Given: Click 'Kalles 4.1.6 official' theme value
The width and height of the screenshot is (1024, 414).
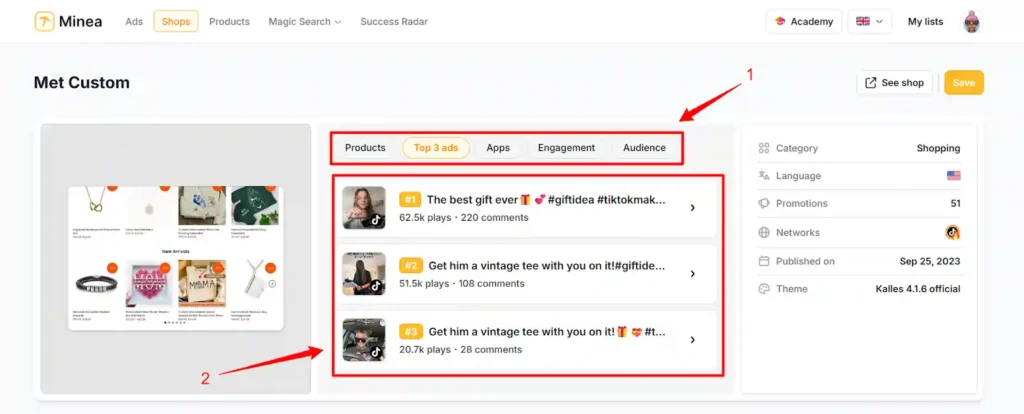Looking at the screenshot, I should tap(918, 289).
